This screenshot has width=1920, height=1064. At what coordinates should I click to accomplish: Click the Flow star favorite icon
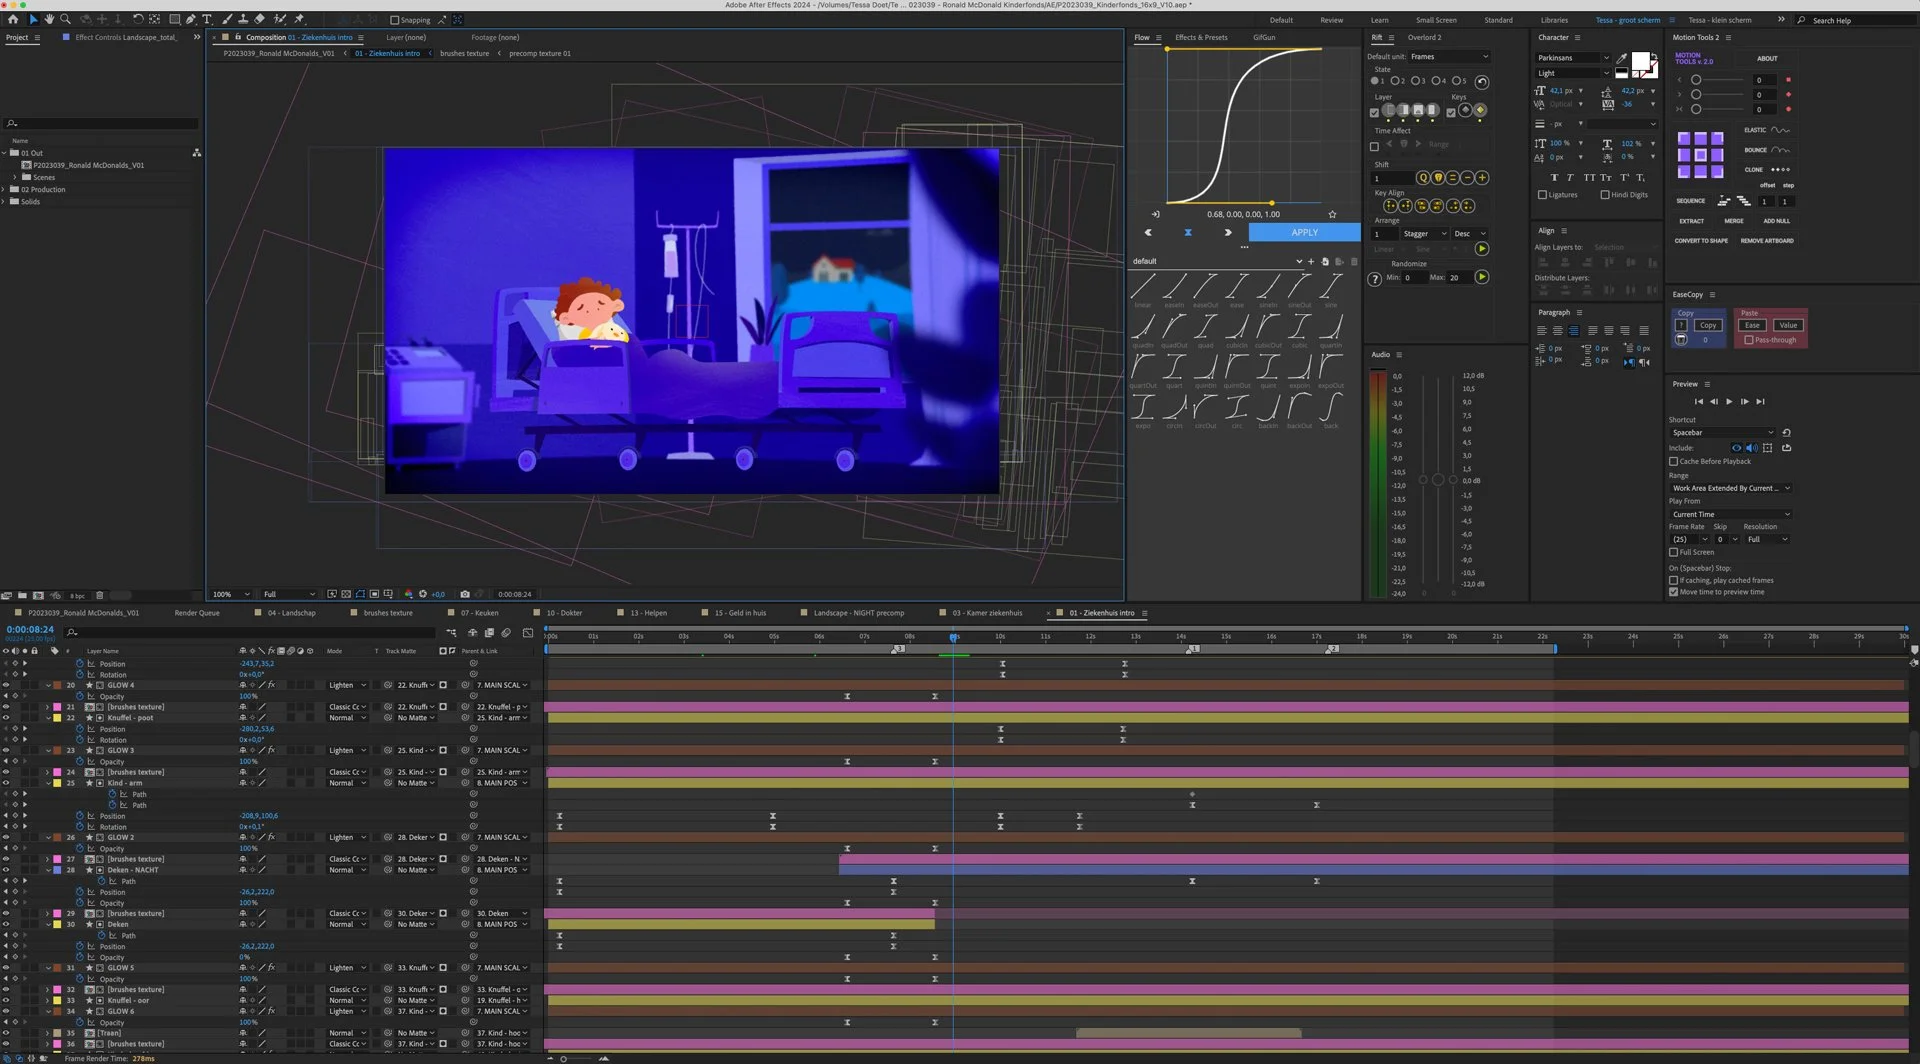tap(1332, 214)
